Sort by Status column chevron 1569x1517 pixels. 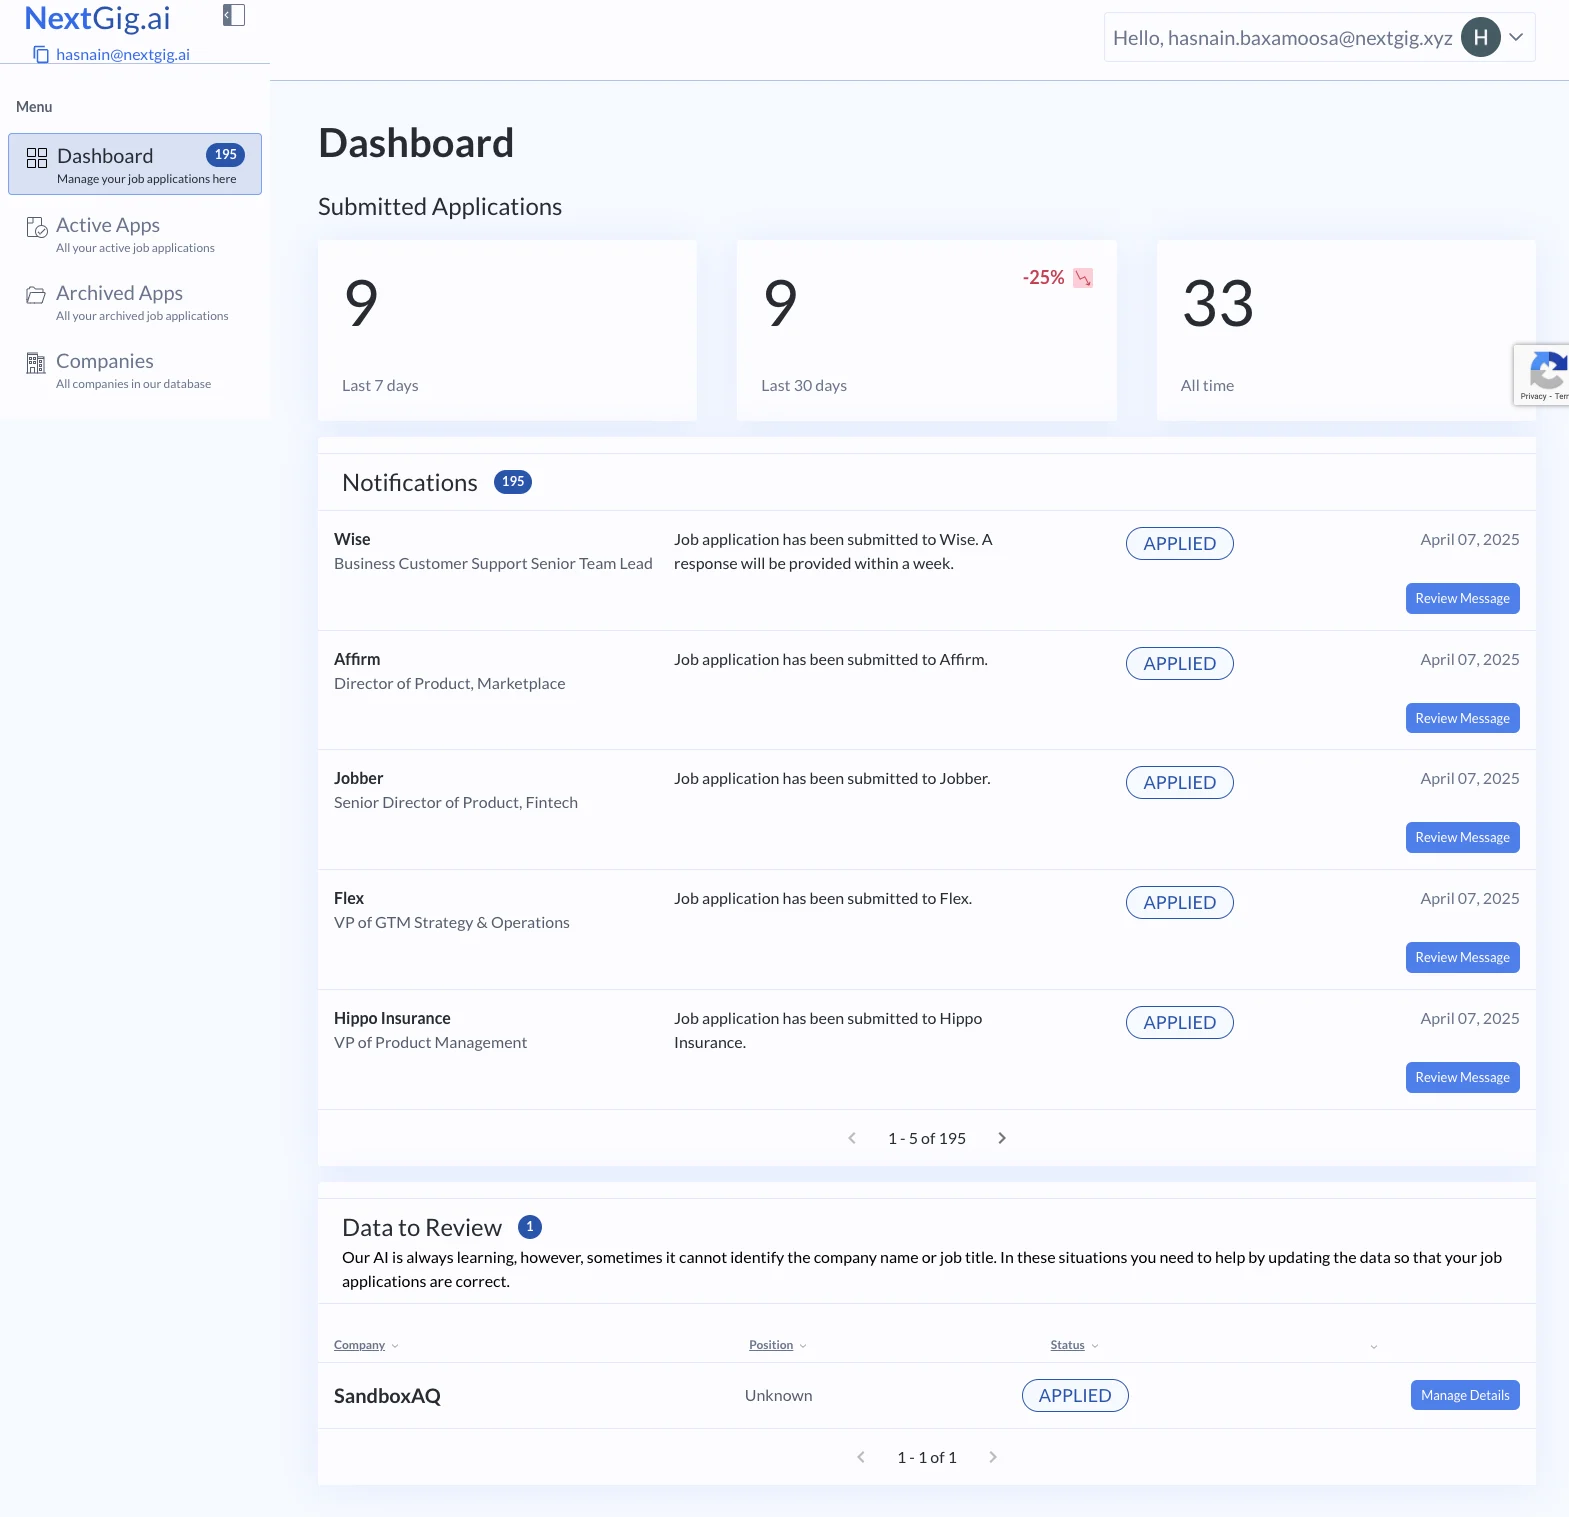point(1095,1346)
